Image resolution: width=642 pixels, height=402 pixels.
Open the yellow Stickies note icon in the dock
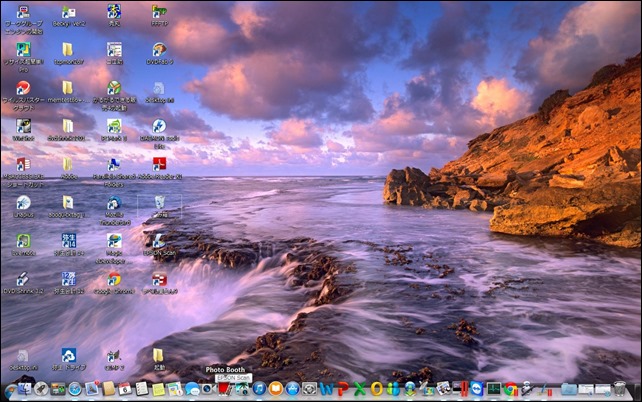pyautogui.click(x=158, y=388)
